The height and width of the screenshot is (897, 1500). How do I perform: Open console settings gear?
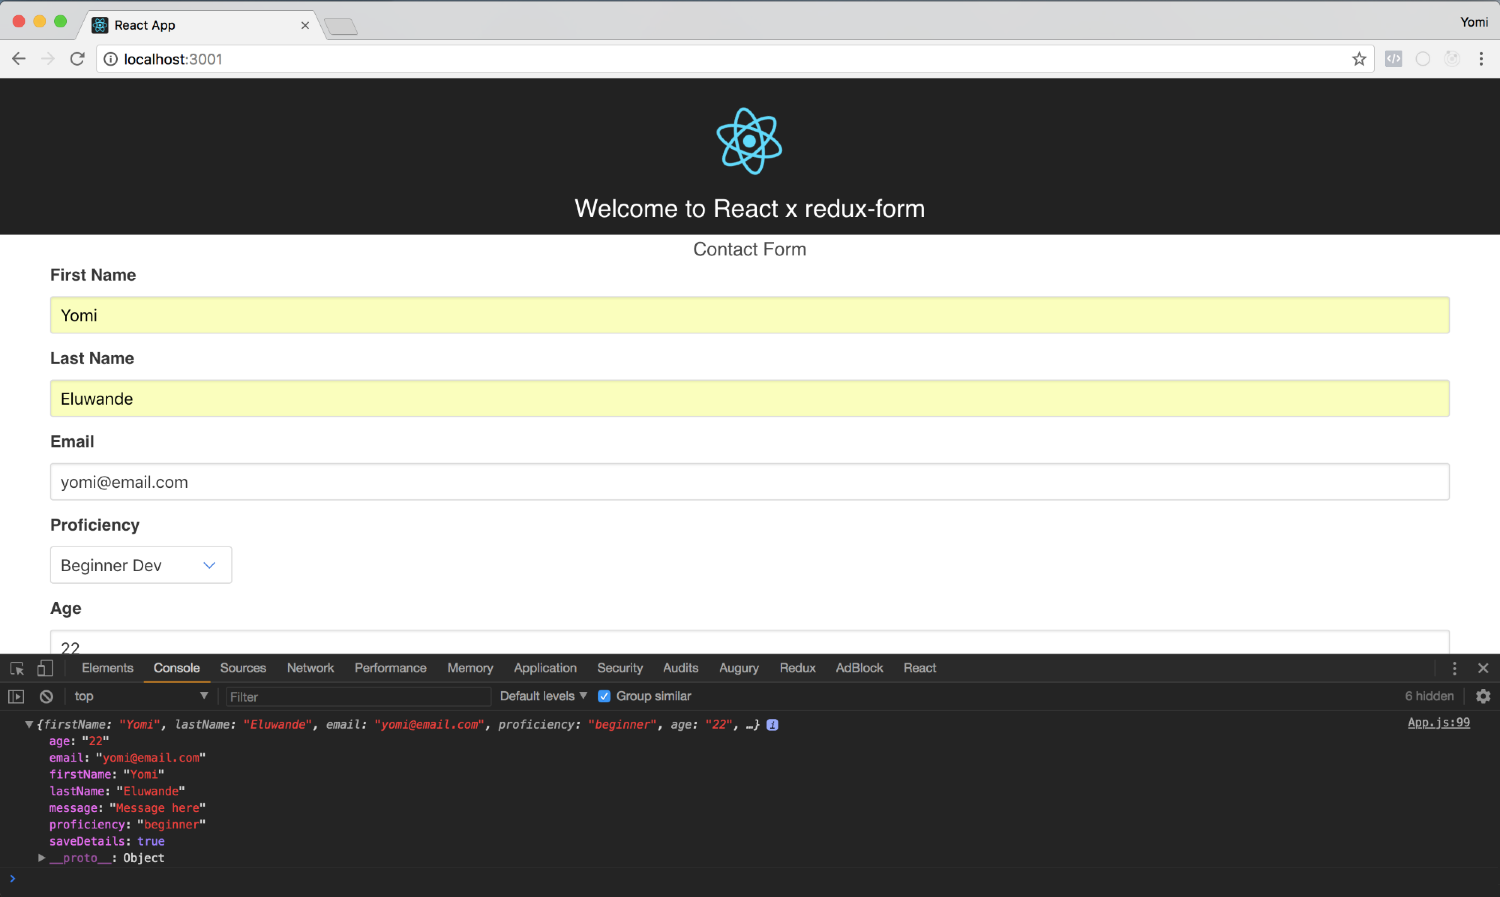pos(1483,696)
